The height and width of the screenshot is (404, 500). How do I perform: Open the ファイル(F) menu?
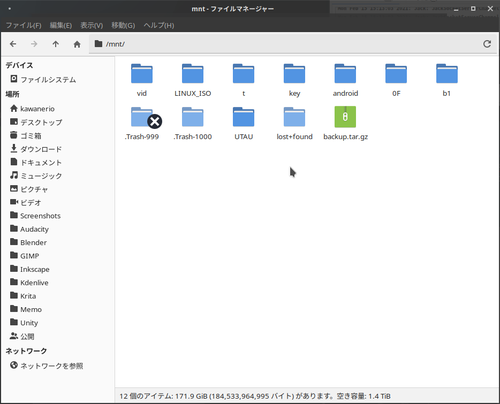pos(23,25)
